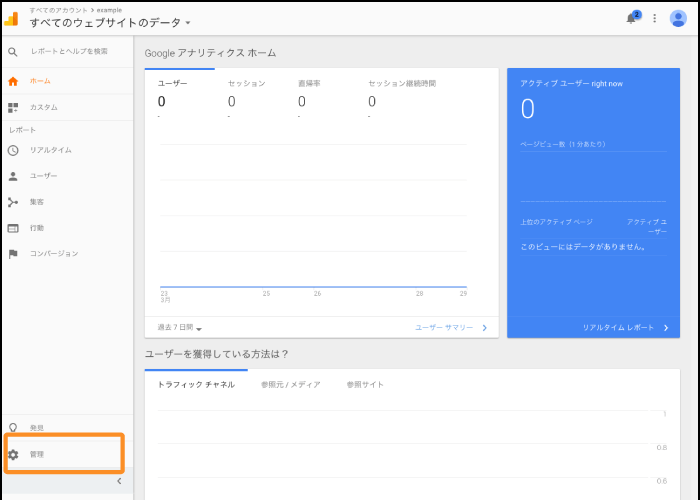The image size is (700, 500).
Task: Switch to the 参照サイト tab
Action: coord(365,385)
